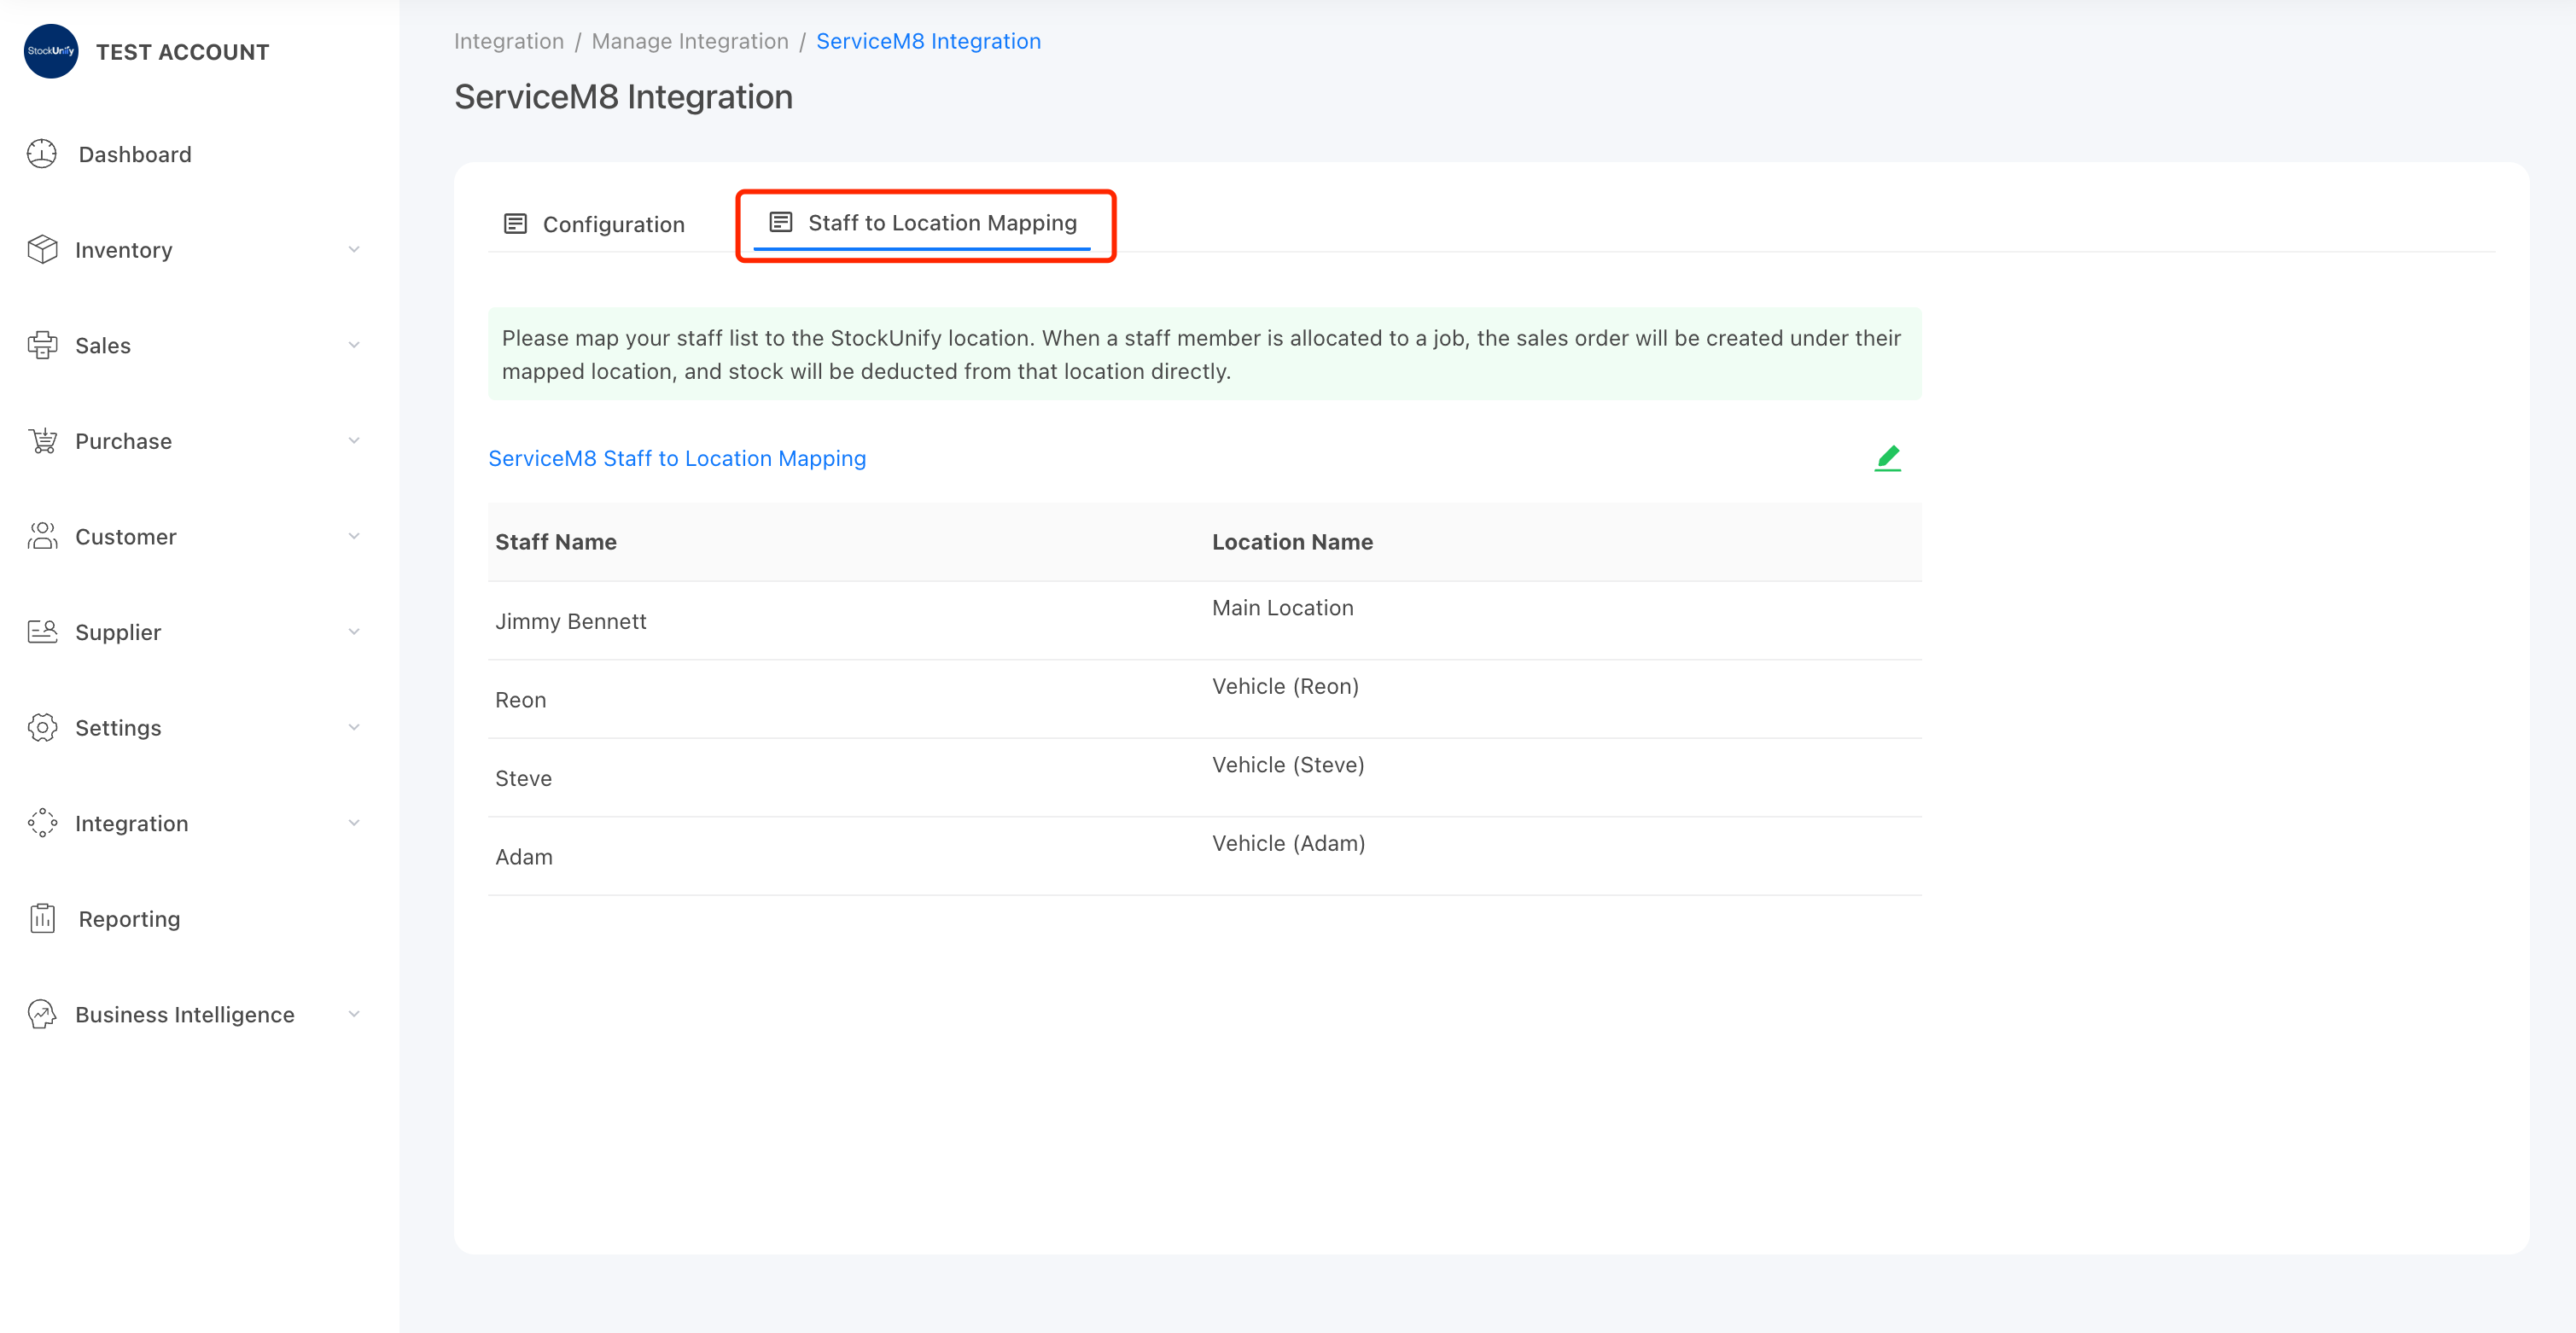This screenshot has height=1333, width=2576.
Task: Click the Inventory box icon
Action: pyautogui.click(x=42, y=249)
